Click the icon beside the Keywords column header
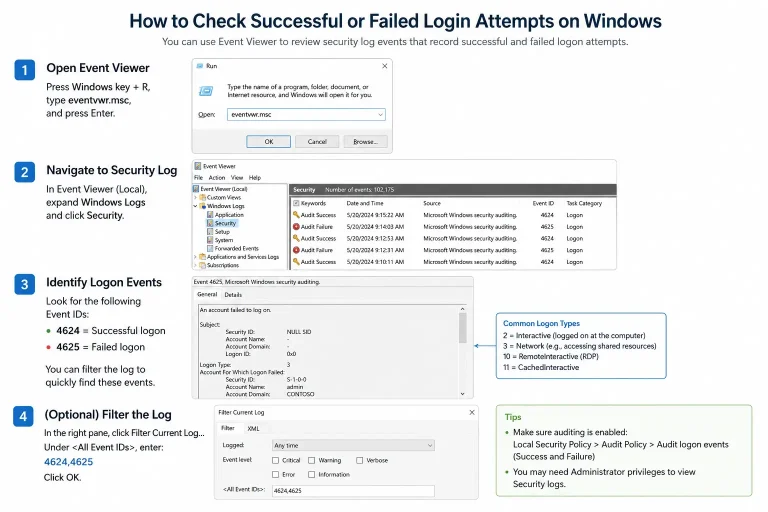 point(296,203)
